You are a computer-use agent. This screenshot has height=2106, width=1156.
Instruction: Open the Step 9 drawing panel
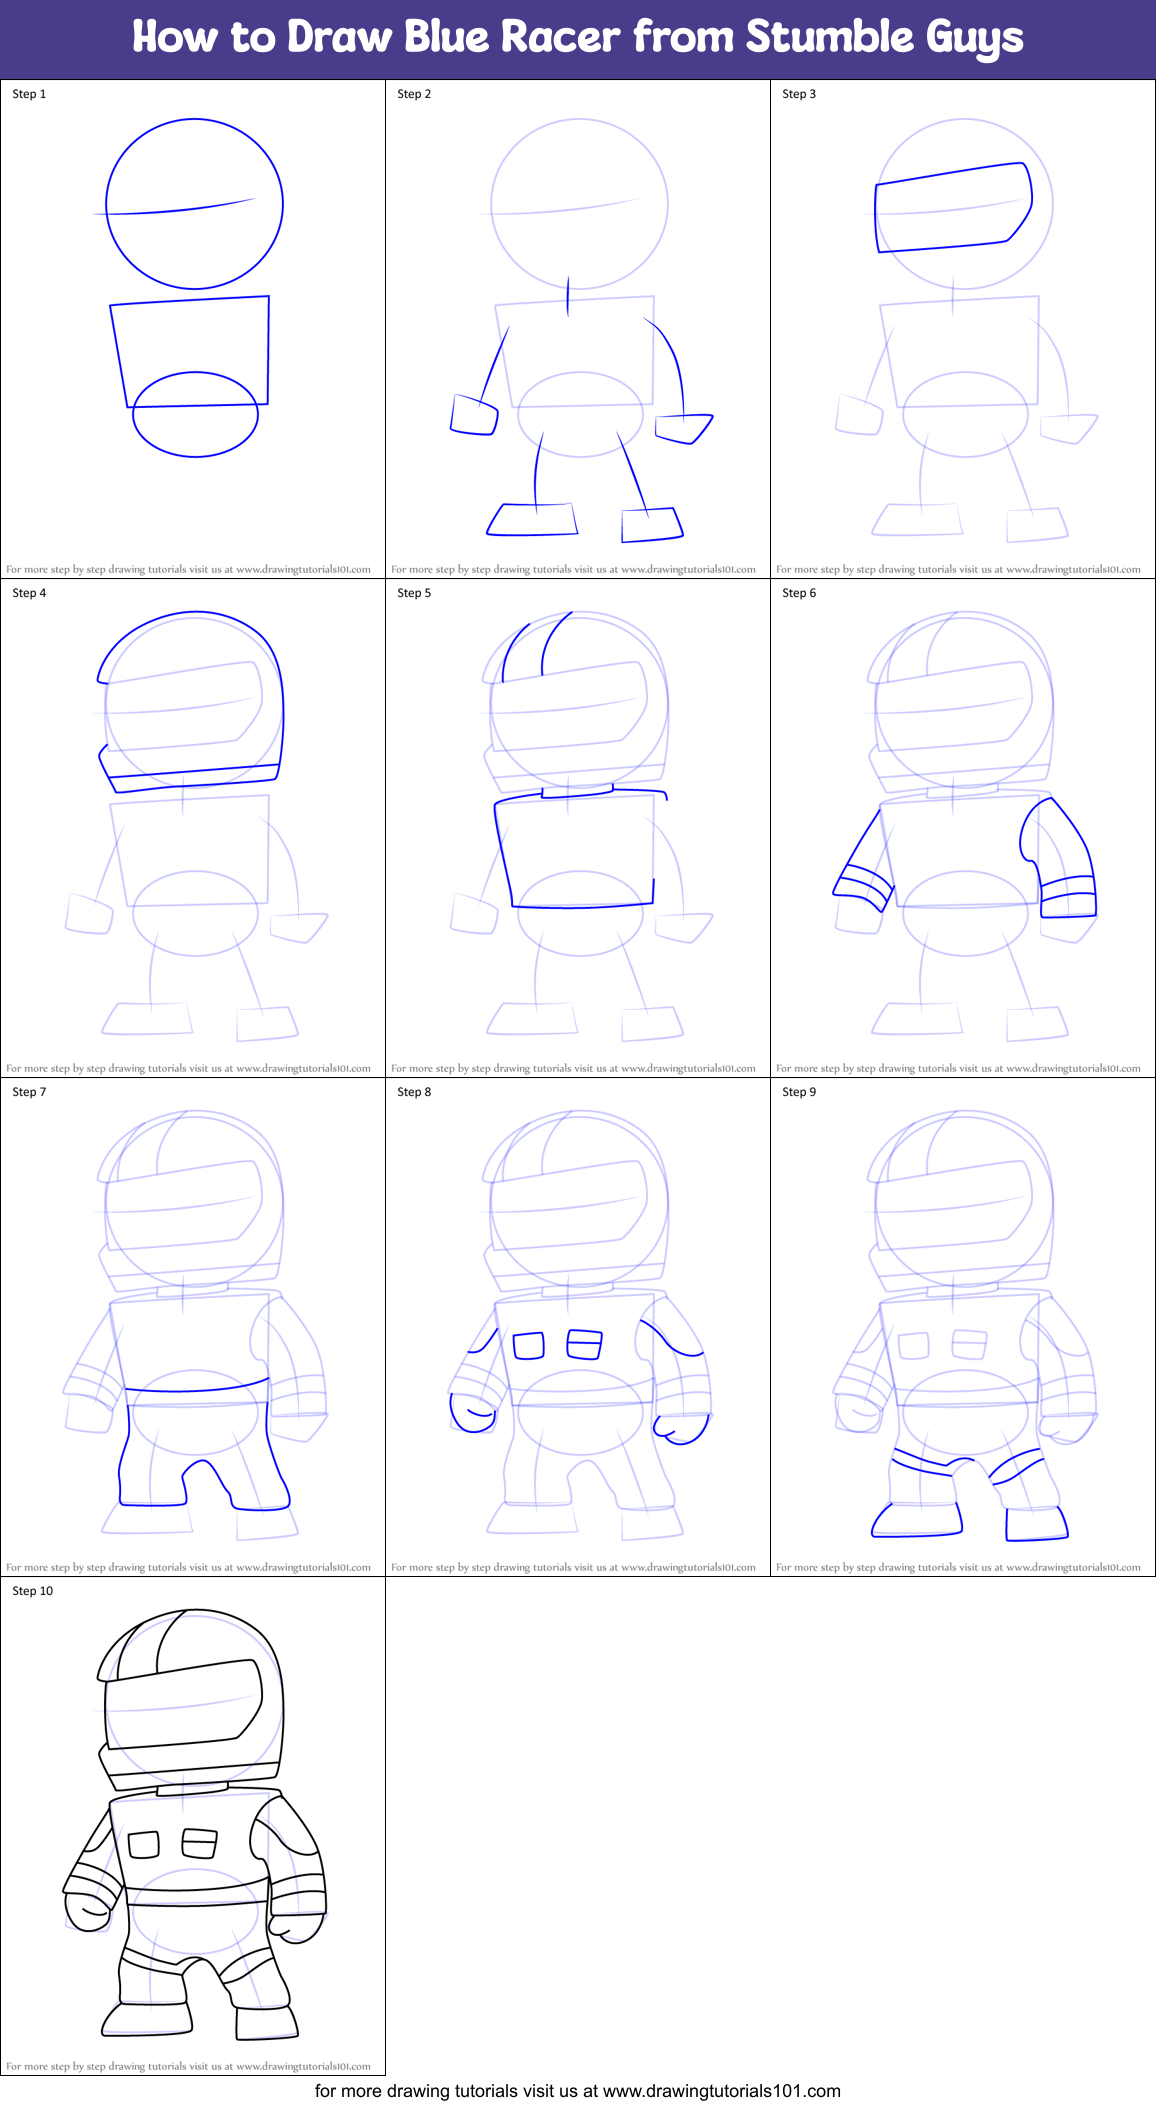click(963, 1327)
